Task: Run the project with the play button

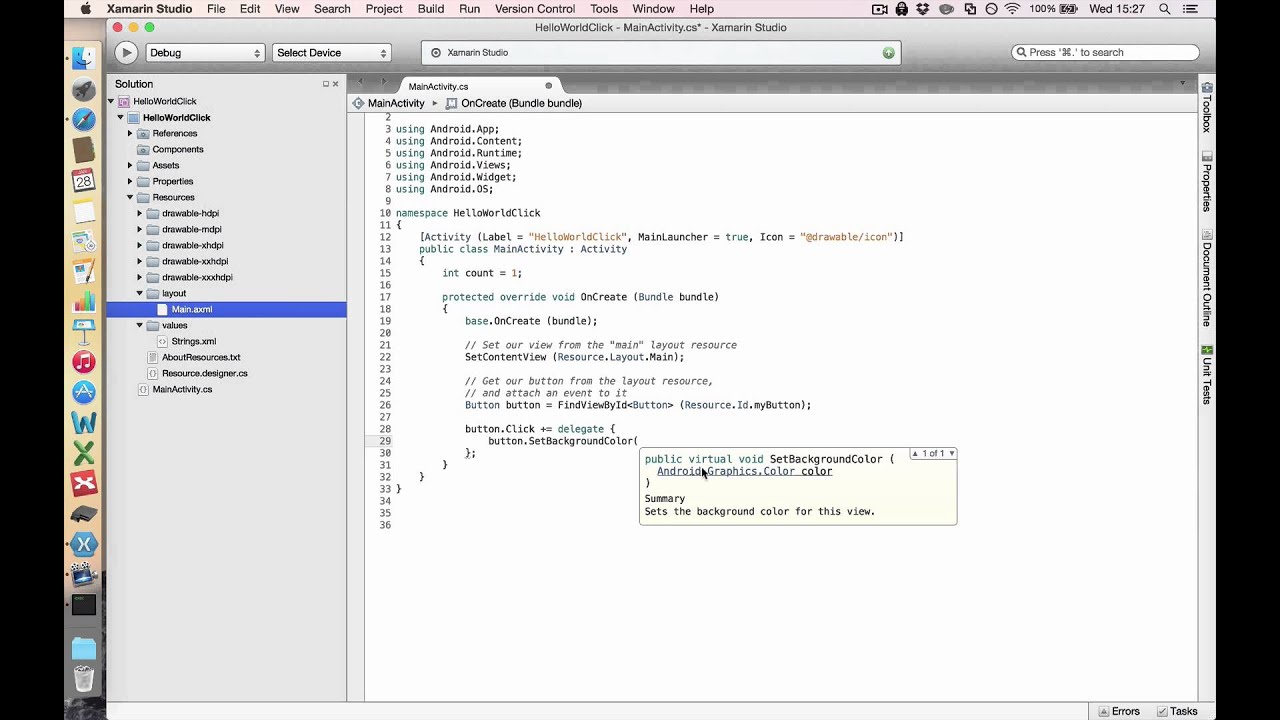Action: (125, 53)
